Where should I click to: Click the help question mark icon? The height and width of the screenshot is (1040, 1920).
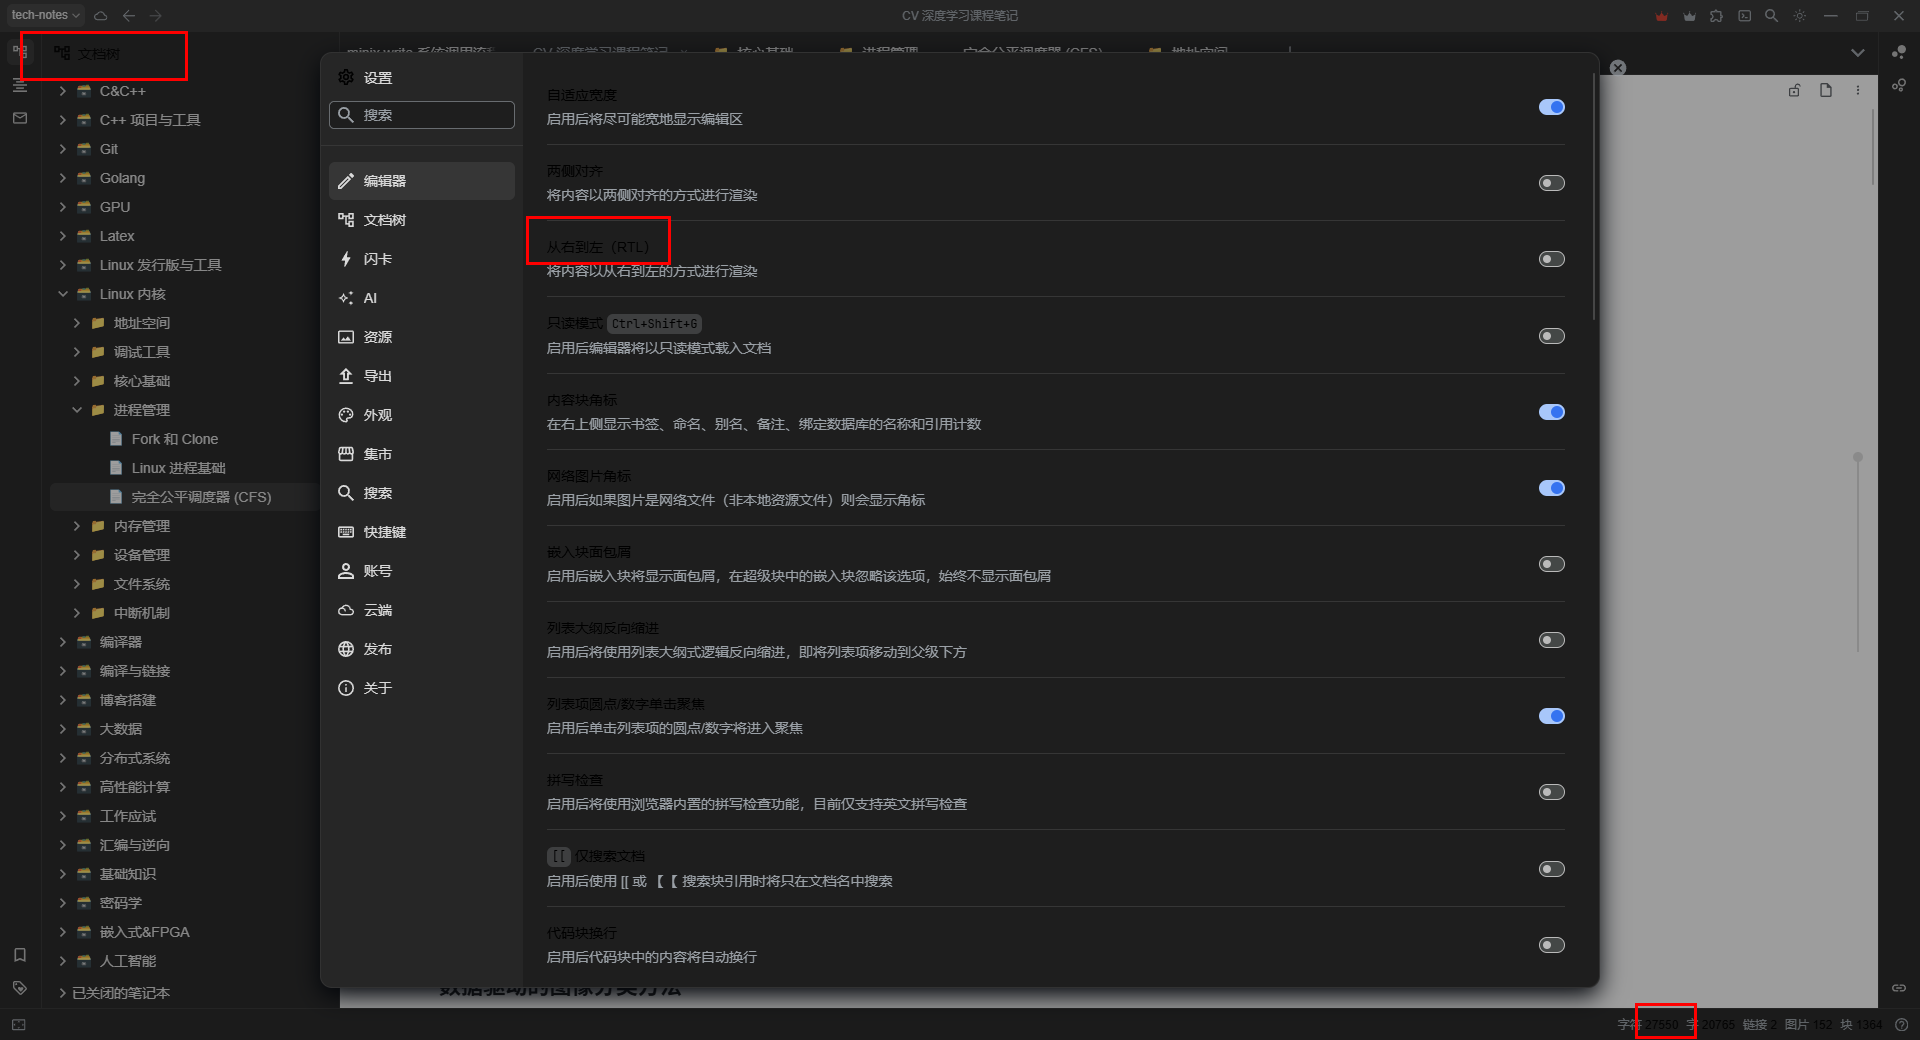pos(1902,1025)
